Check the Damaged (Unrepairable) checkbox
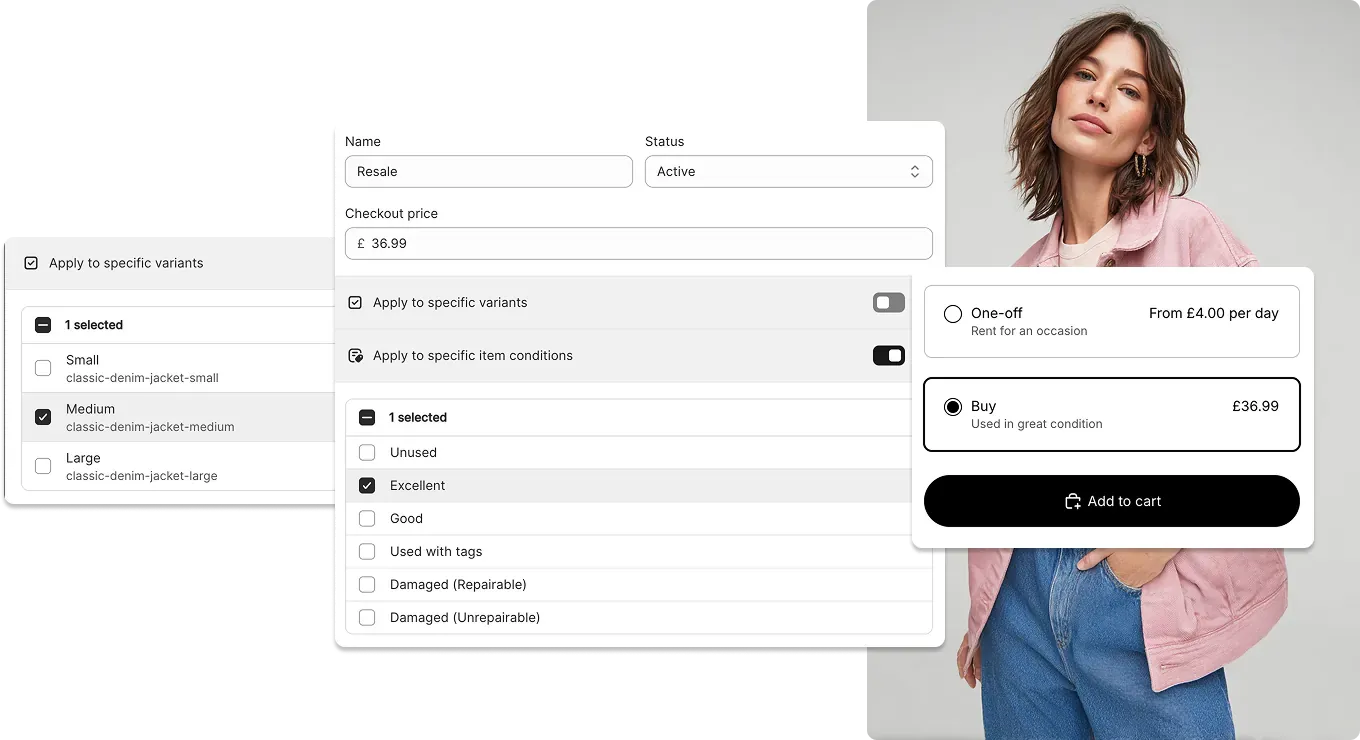This screenshot has width=1360, height=740. tap(367, 617)
